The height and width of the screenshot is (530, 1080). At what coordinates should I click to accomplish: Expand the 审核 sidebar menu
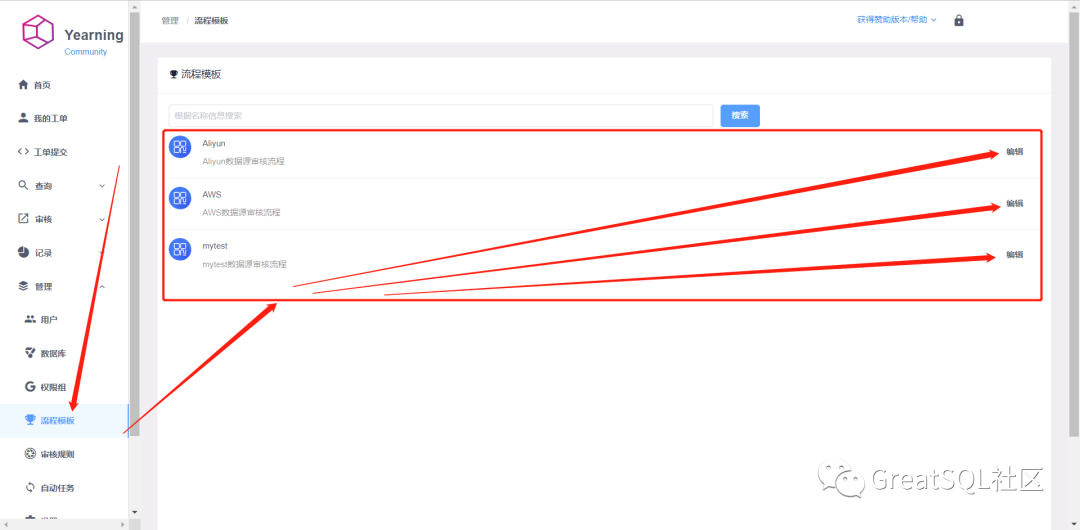click(60, 219)
